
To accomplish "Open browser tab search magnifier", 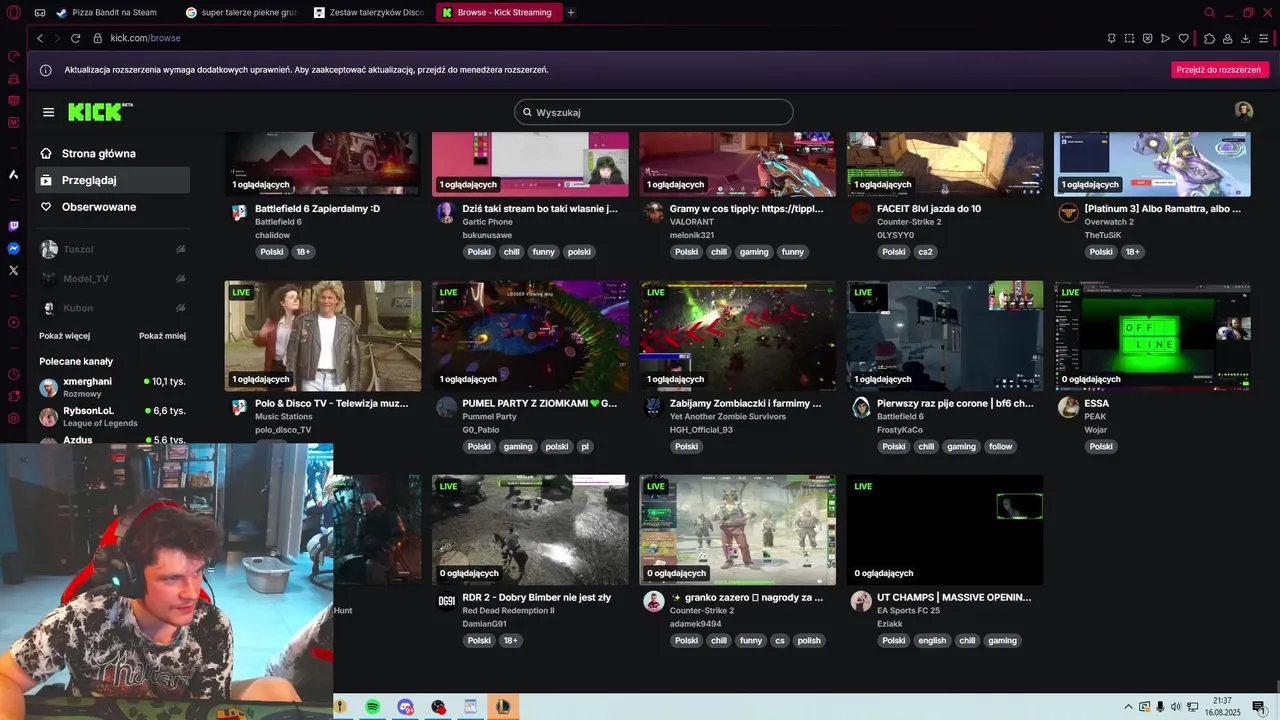I will point(1209,13).
